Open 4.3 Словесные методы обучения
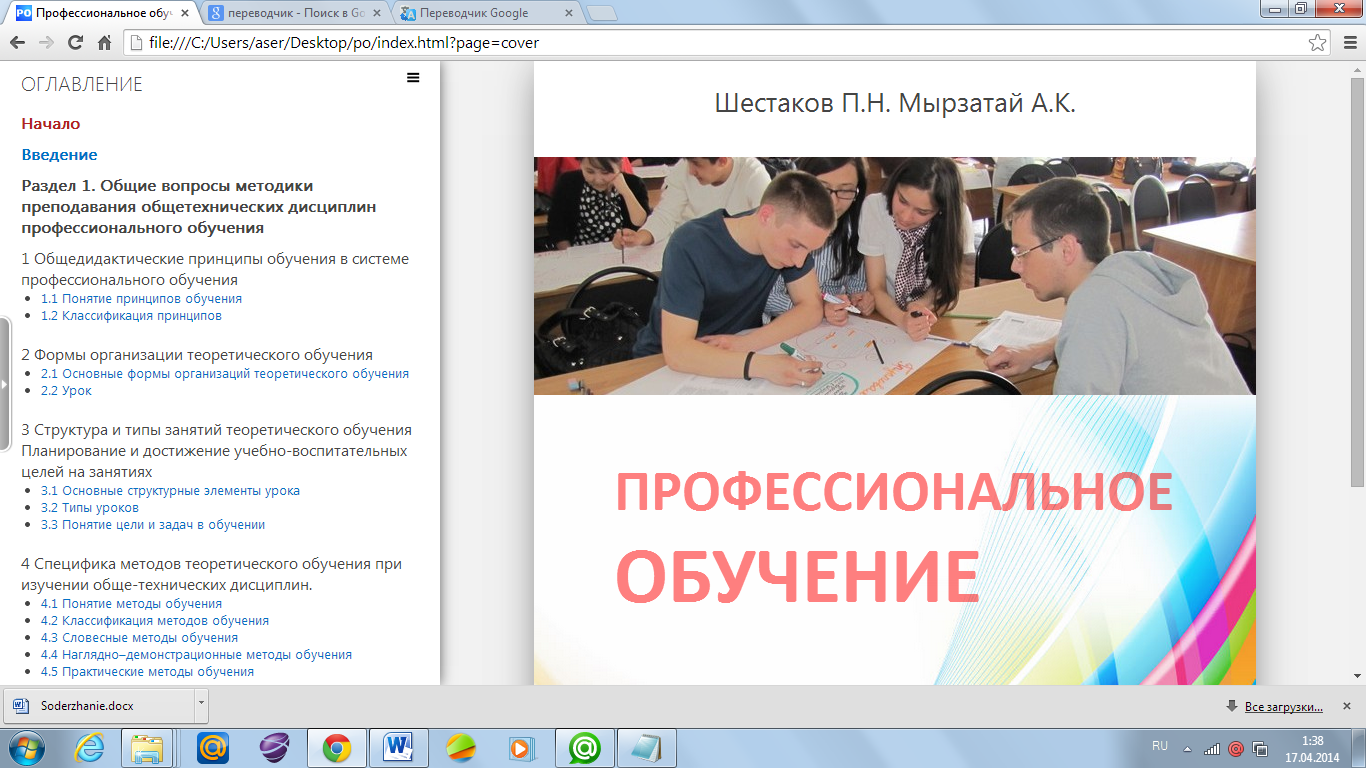This screenshot has width=1366, height=768. (x=139, y=638)
